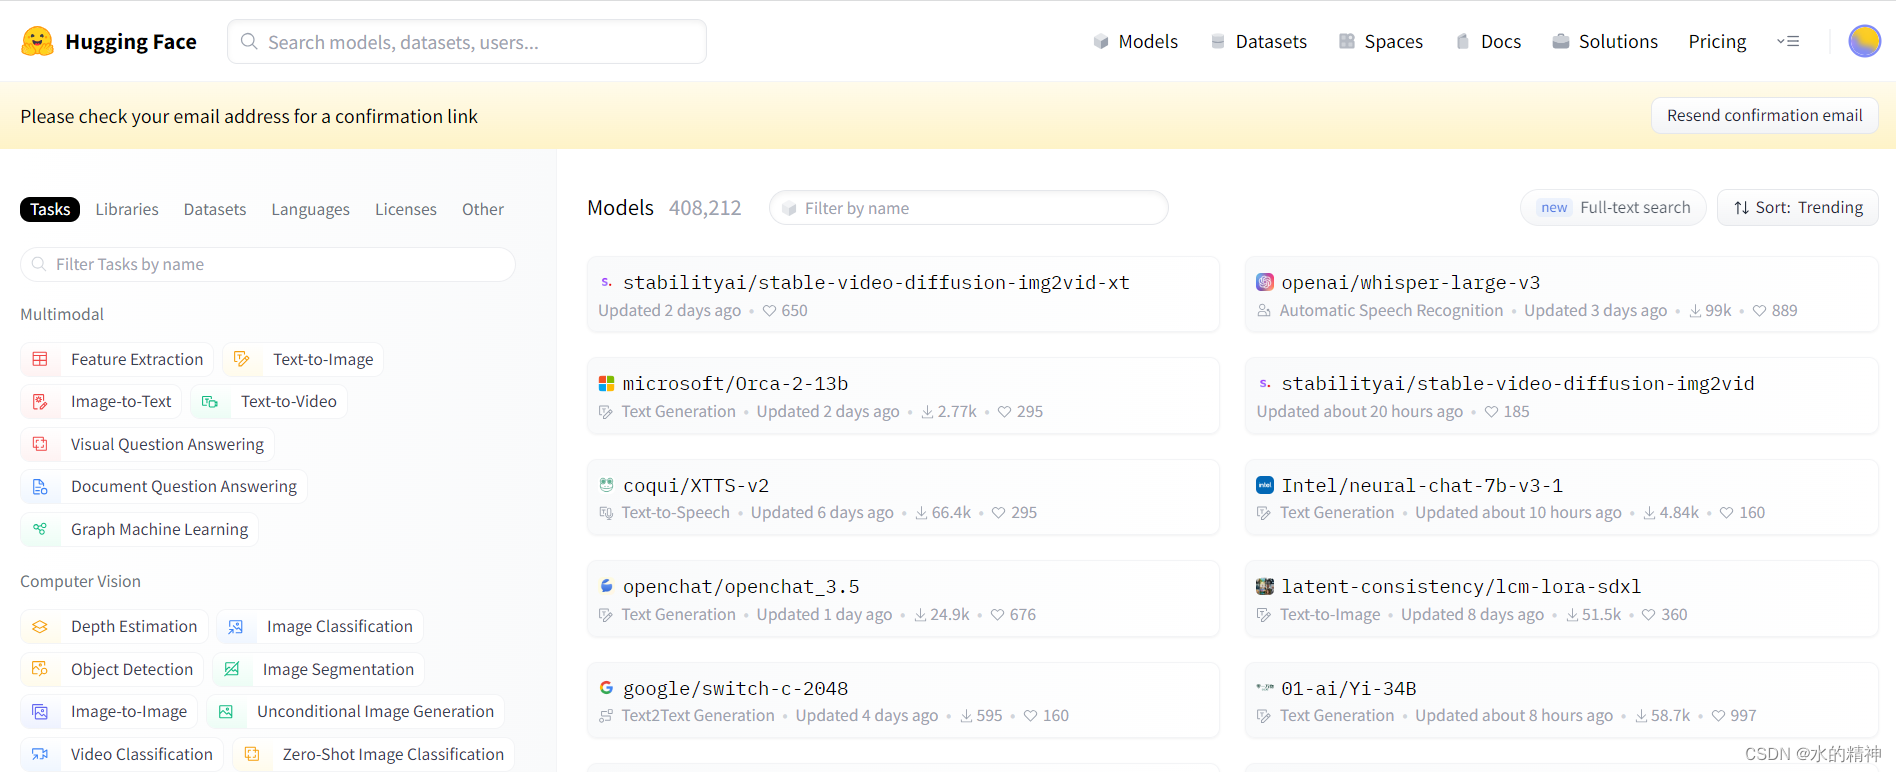This screenshot has width=1896, height=772.
Task: Click the Intel logo on neural-chat card
Action: tap(1265, 485)
